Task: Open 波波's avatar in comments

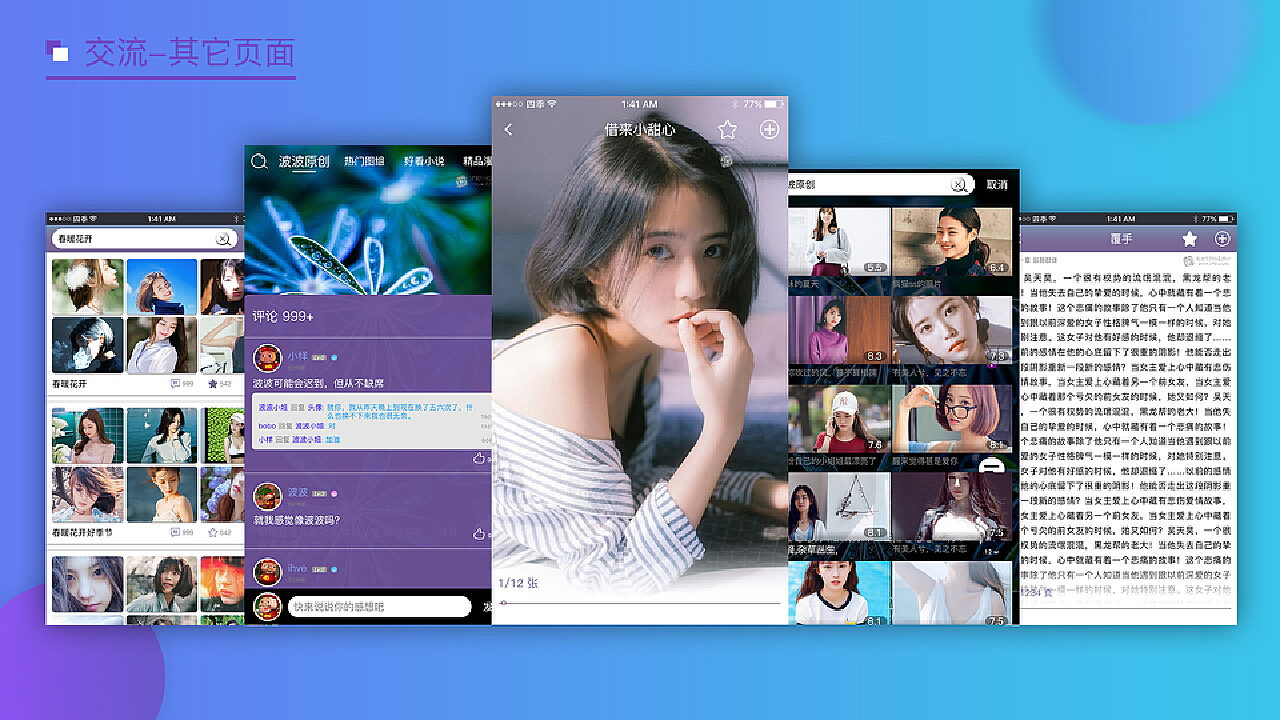Action: click(267, 495)
